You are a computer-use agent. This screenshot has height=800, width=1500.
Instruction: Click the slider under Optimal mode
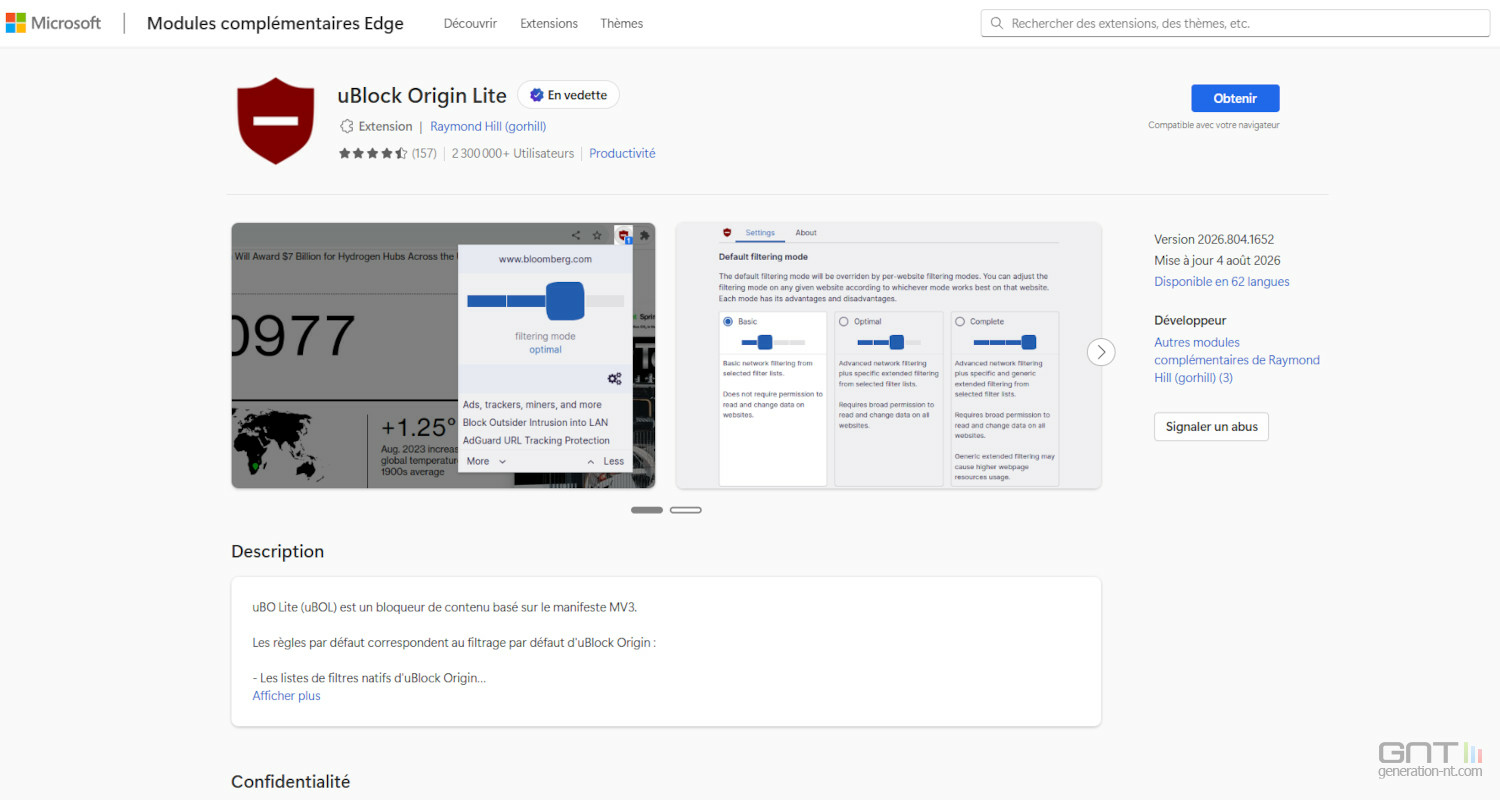pos(889,342)
